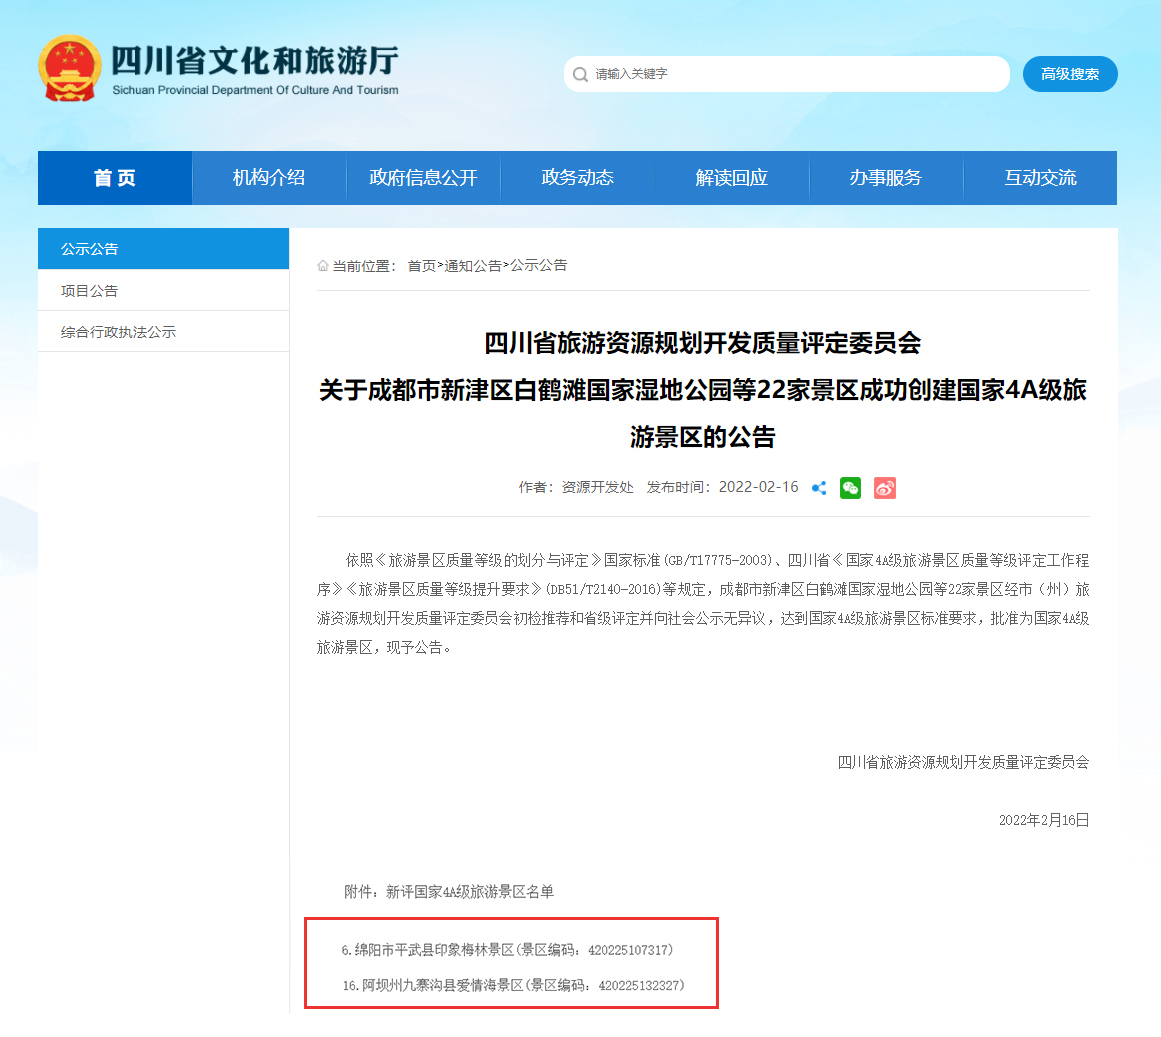The height and width of the screenshot is (1037, 1161).
Task: Open the blue share options icon
Action: [x=819, y=488]
